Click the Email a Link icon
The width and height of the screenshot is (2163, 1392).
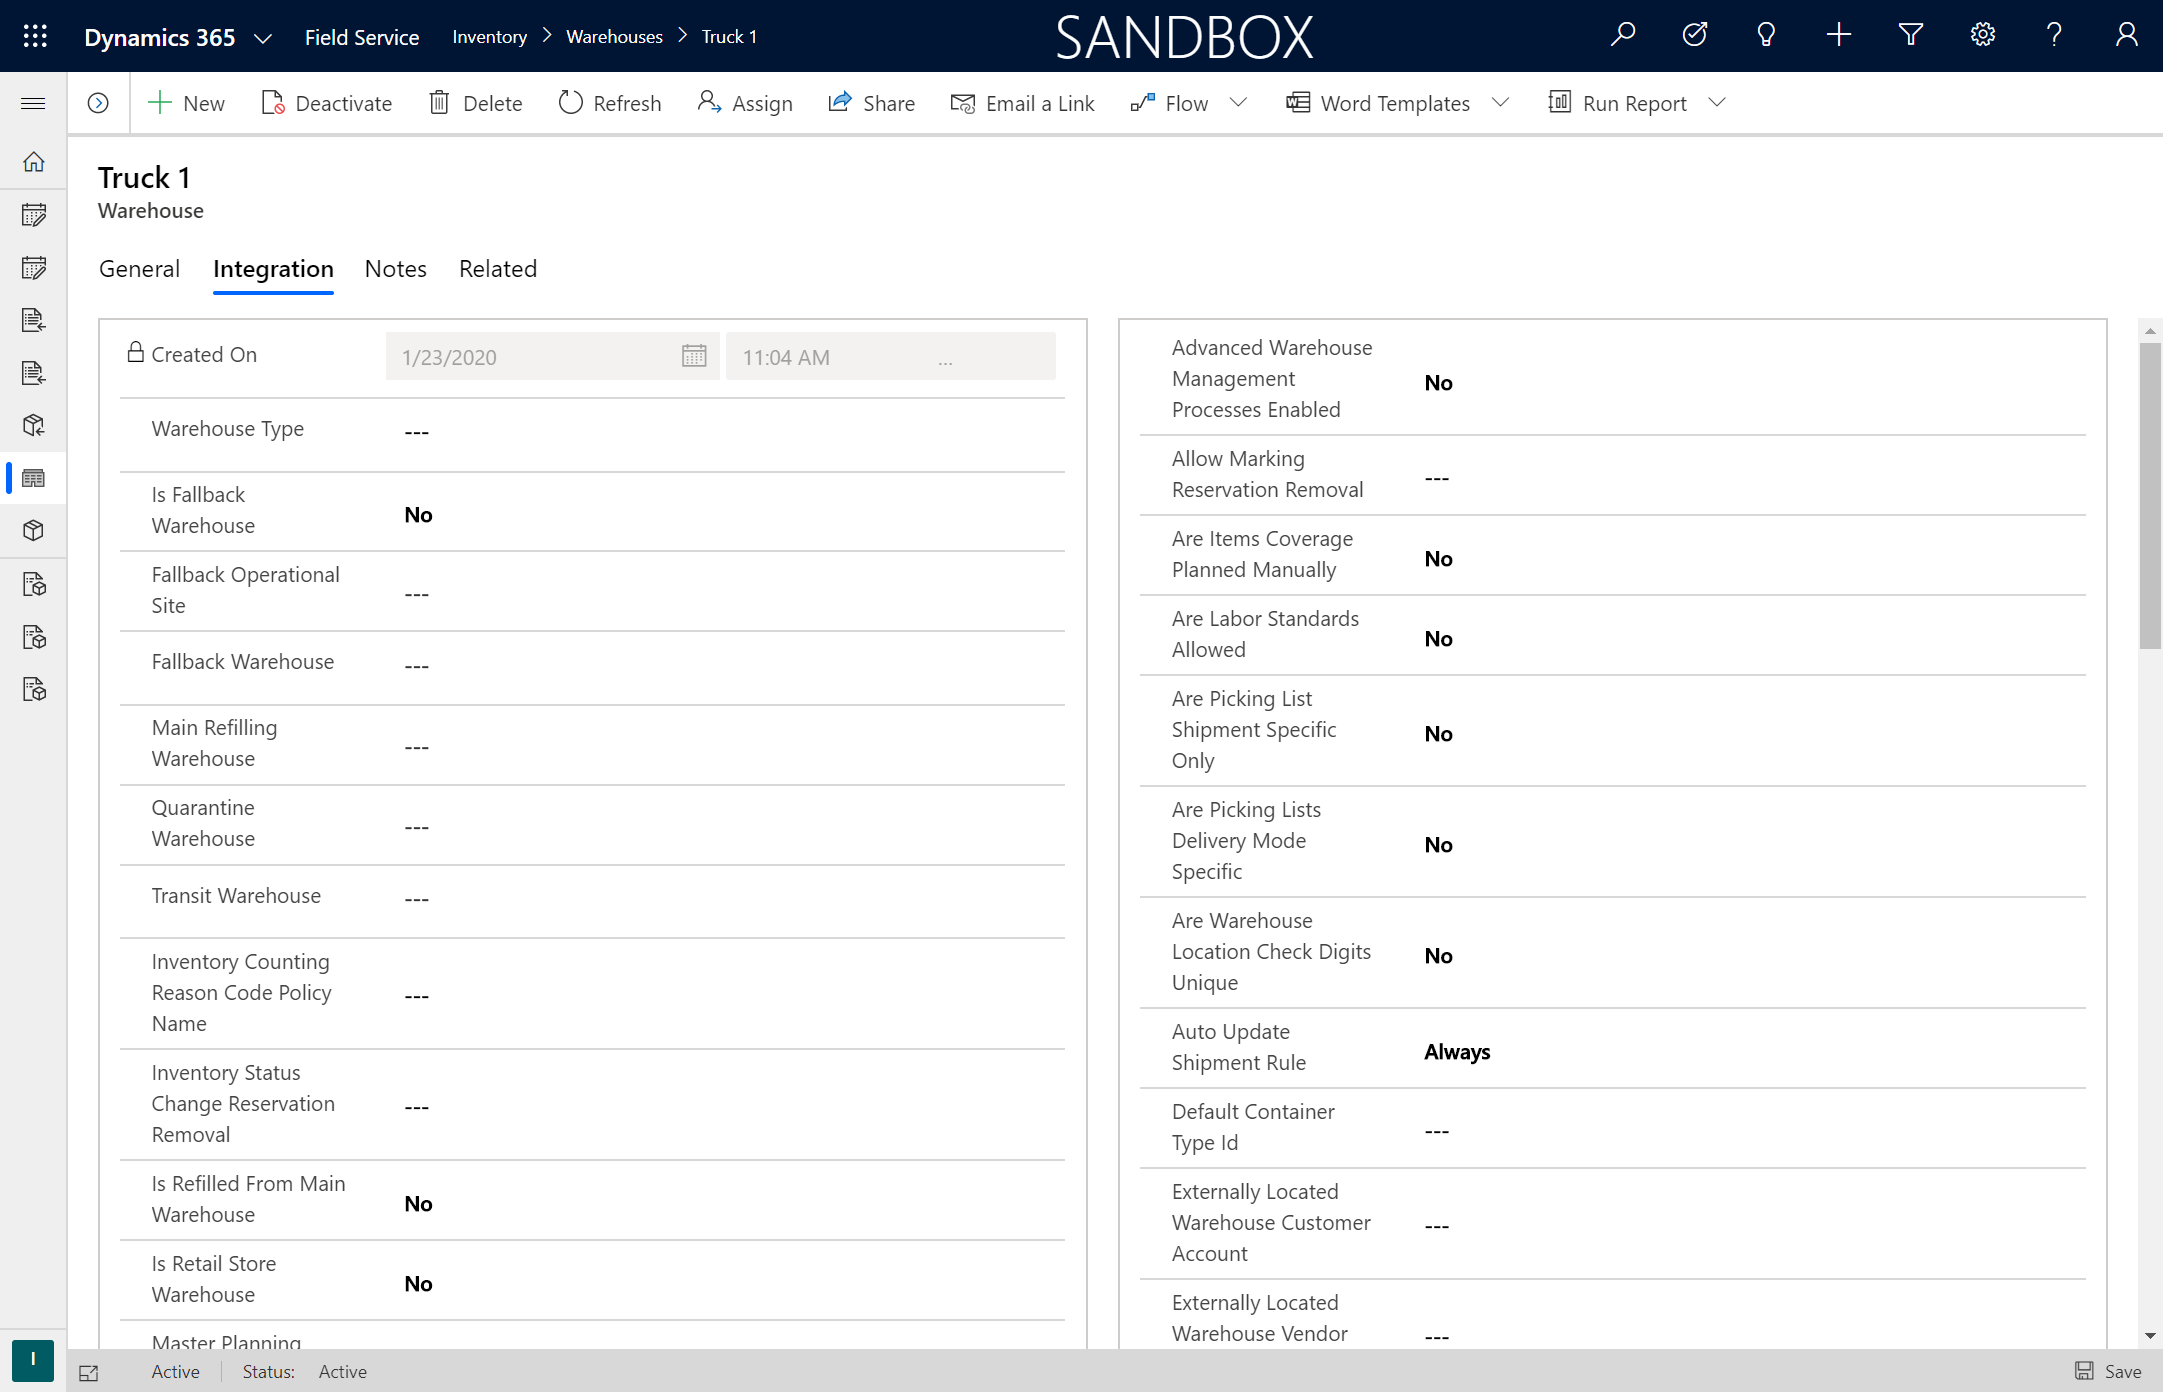point(959,102)
